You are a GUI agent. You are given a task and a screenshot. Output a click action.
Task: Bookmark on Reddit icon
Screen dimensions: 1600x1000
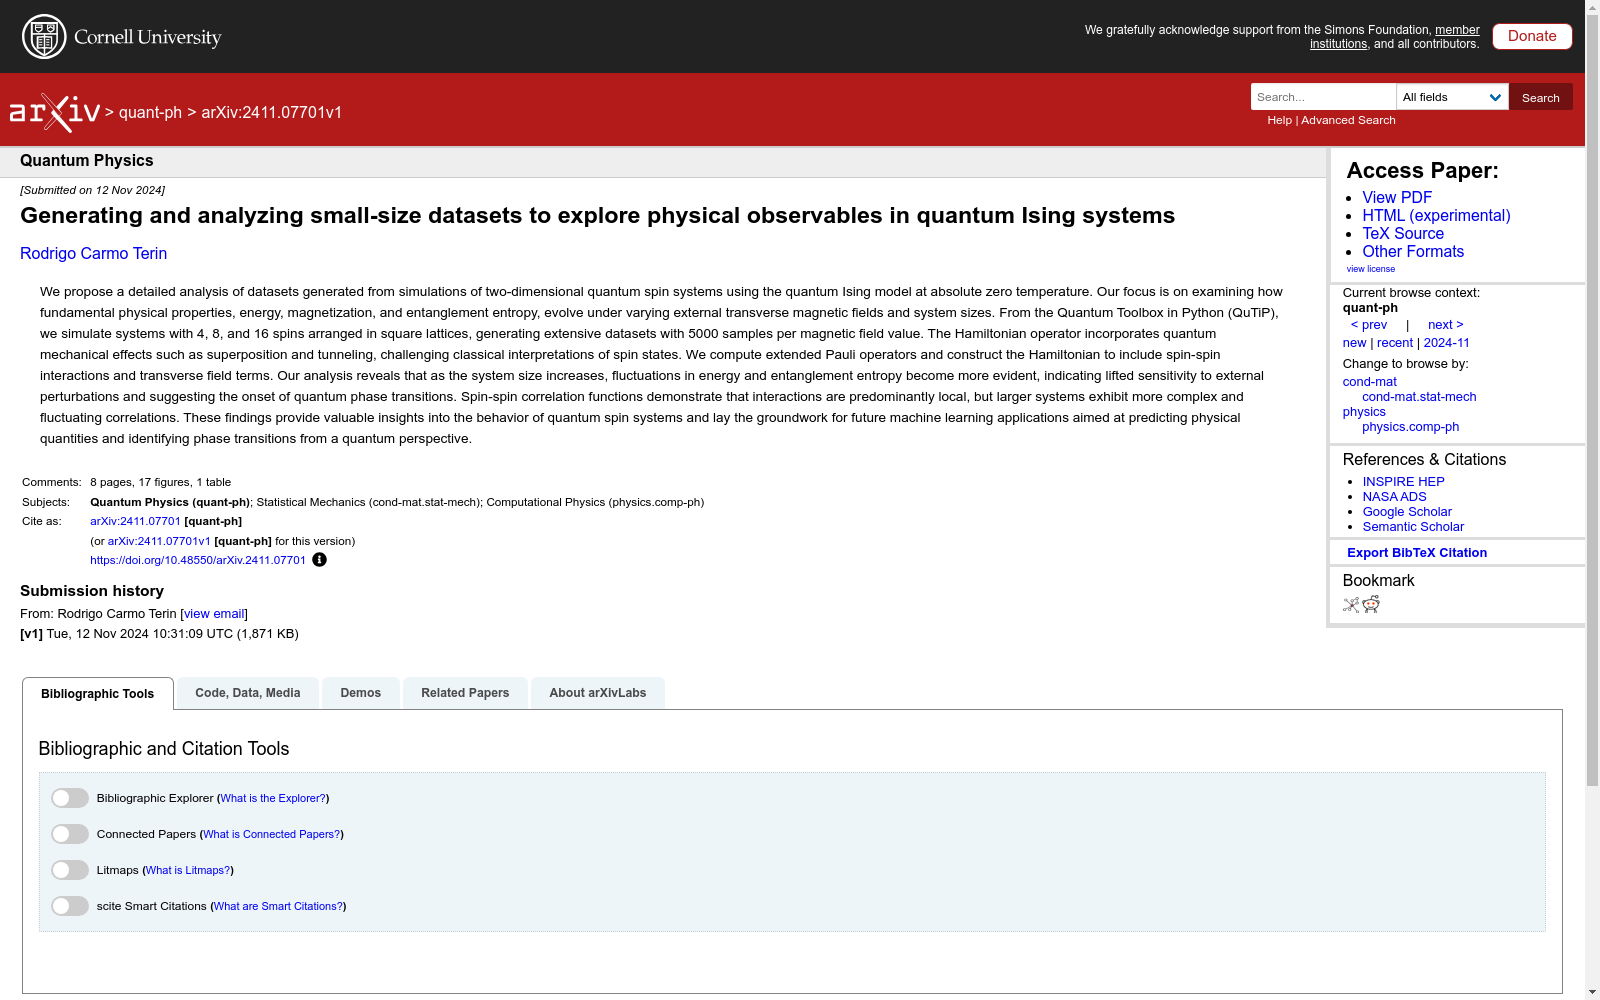point(1371,604)
